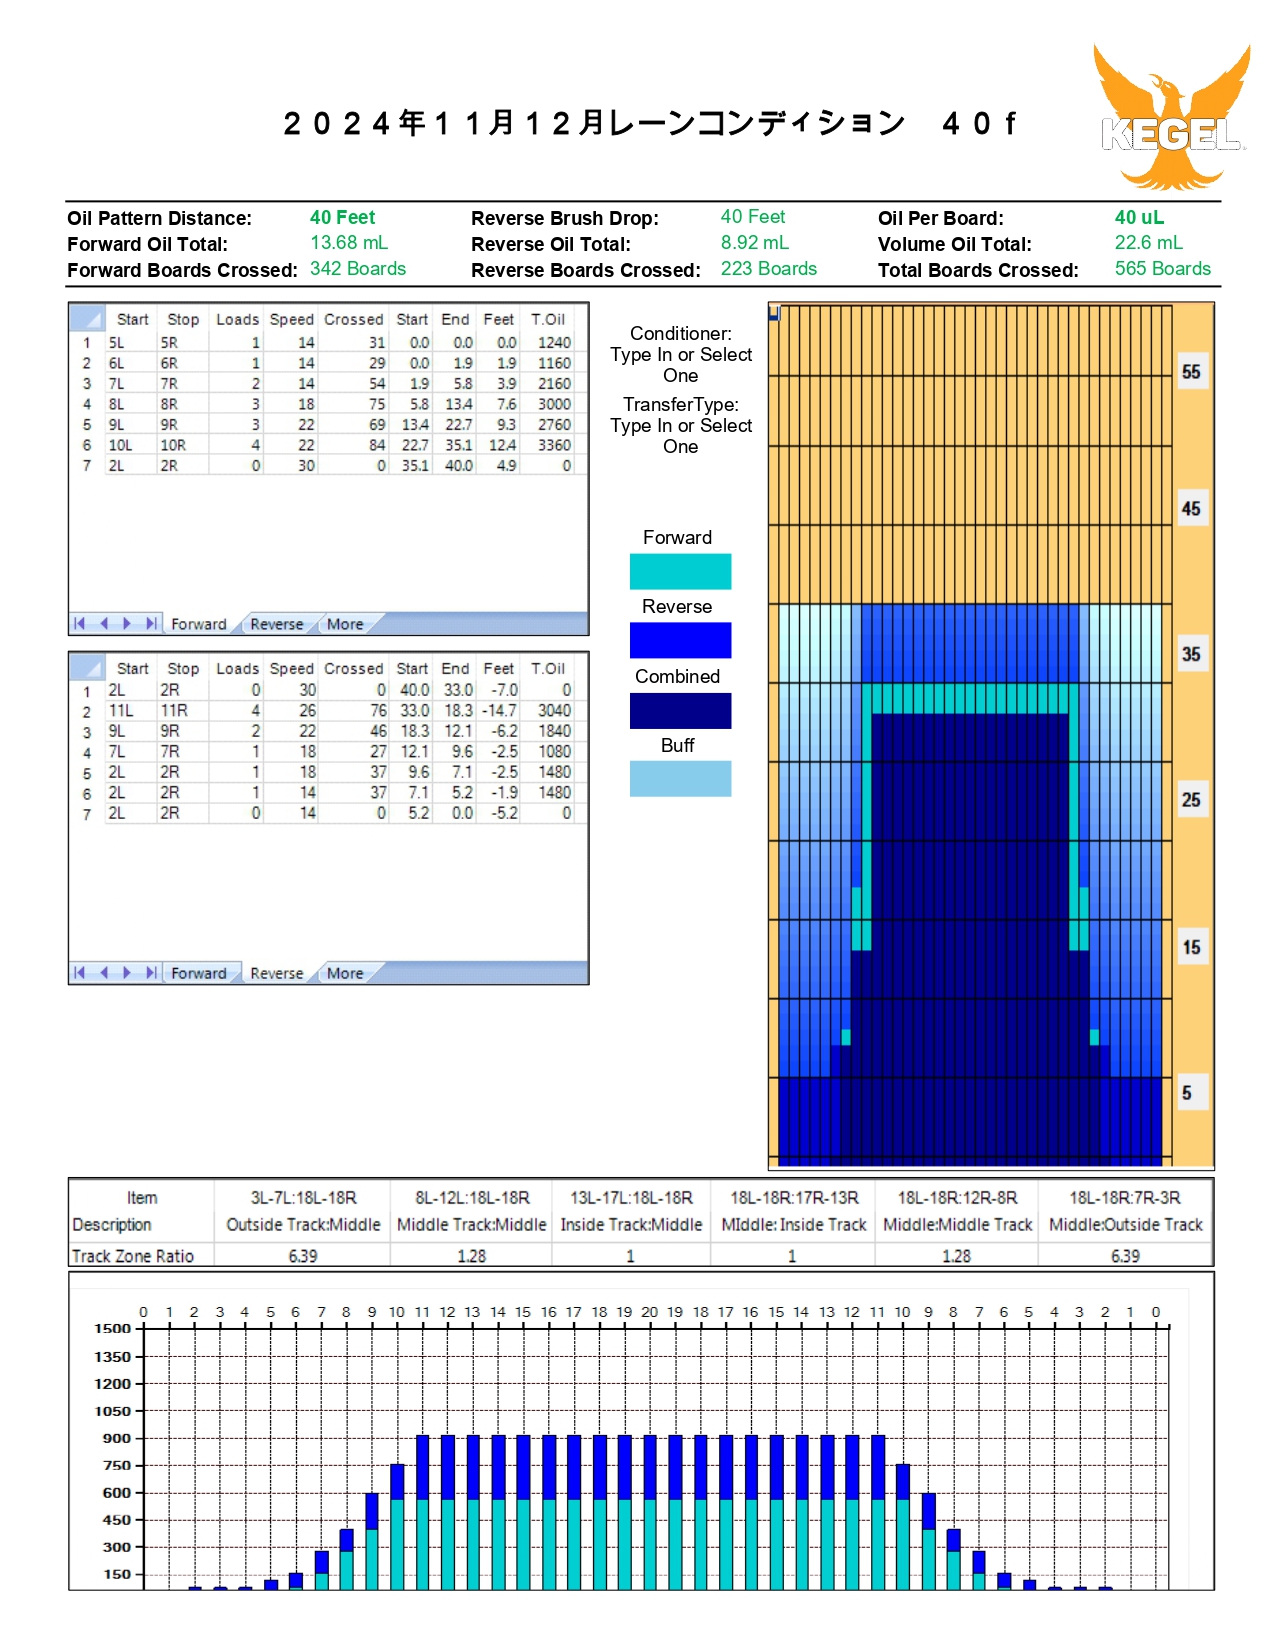This screenshot has width=1275, height=1651.
Task: Select Forward tab in lower table
Action: pos(199,973)
